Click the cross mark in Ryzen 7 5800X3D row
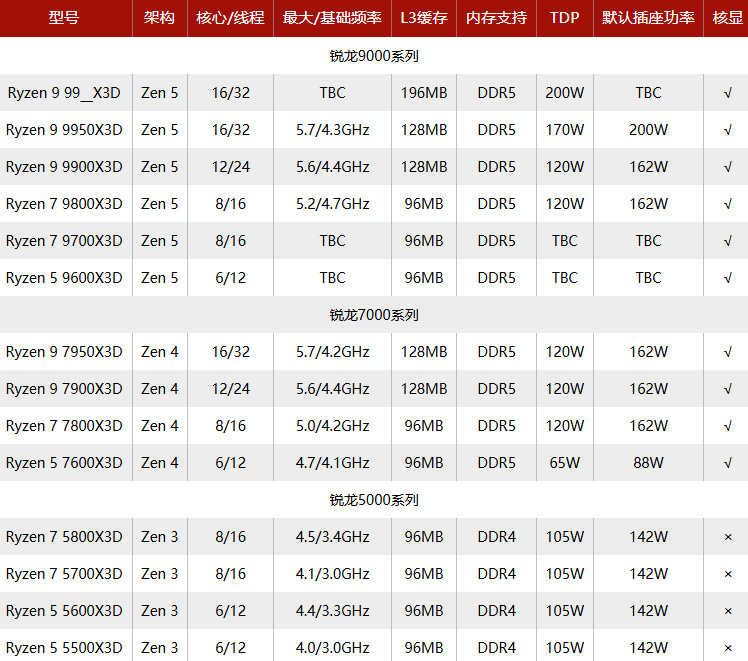Screen dimensions: 748x661 (x=728, y=537)
